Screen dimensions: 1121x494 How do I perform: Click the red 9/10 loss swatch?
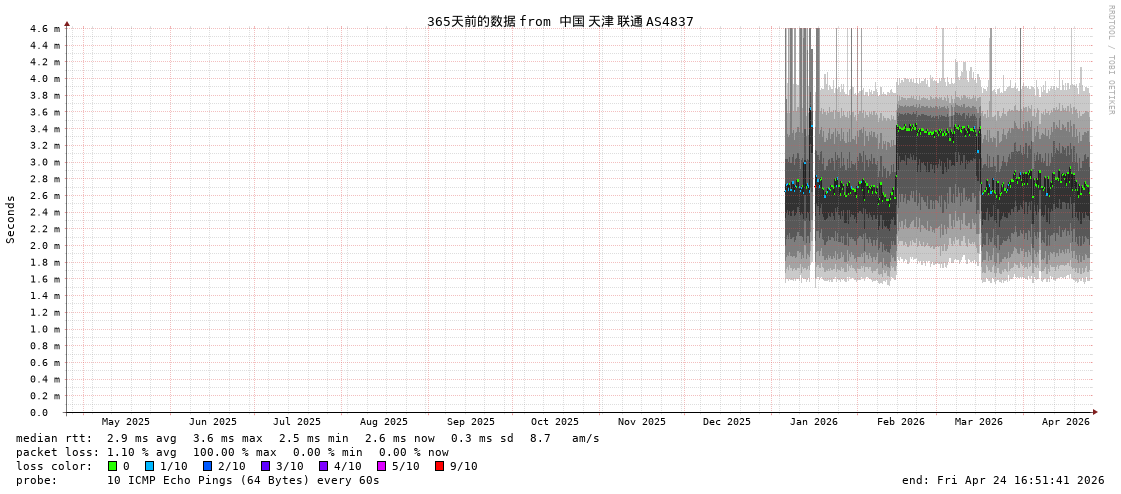pyautogui.click(x=439, y=466)
